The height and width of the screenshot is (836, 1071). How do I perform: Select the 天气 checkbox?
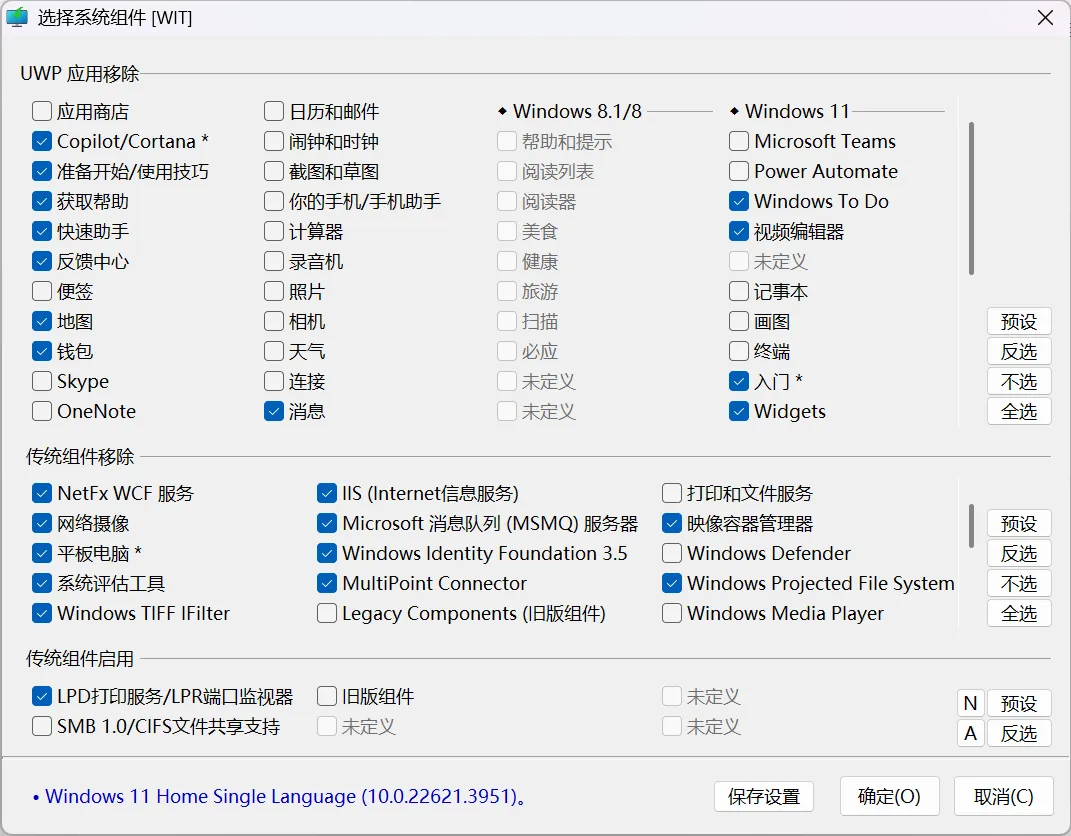[274, 352]
